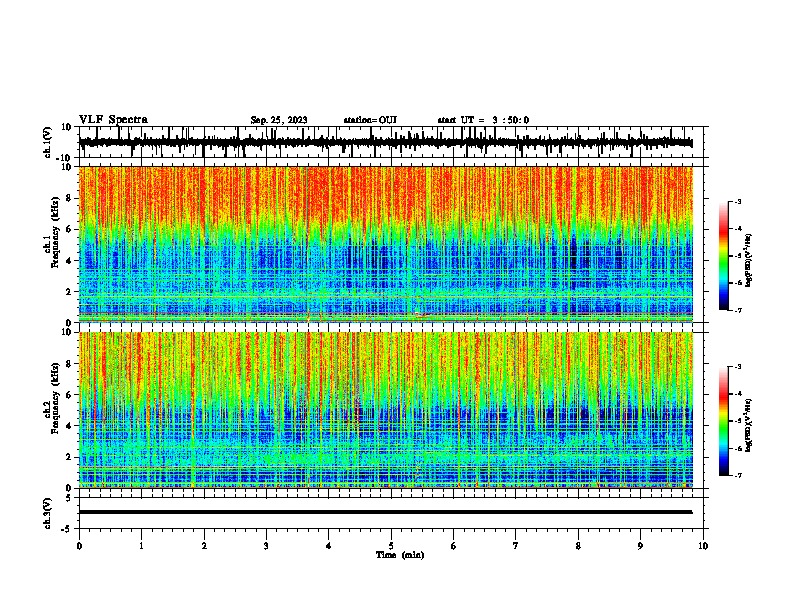Click the "6" kHz tick on ch.1 spectrogram

point(70,230)
